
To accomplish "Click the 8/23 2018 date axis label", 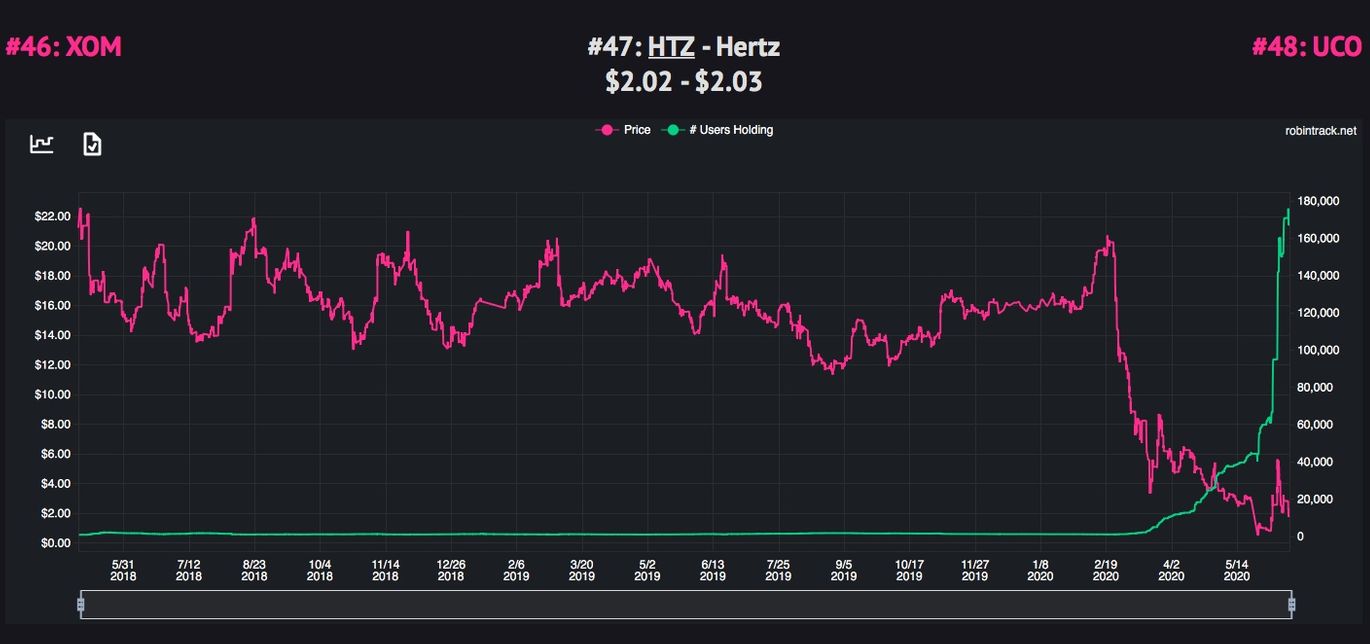I will [x=254, y=570].
